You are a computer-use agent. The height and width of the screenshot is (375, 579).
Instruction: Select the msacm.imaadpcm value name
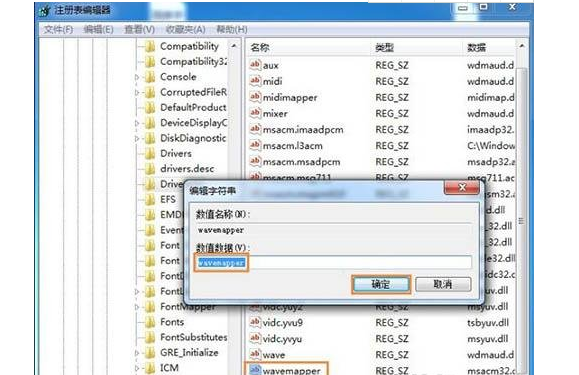303,130
